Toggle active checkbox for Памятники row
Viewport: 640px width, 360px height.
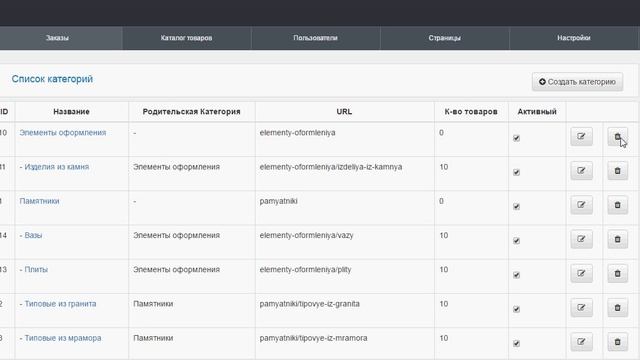[516, 207]
